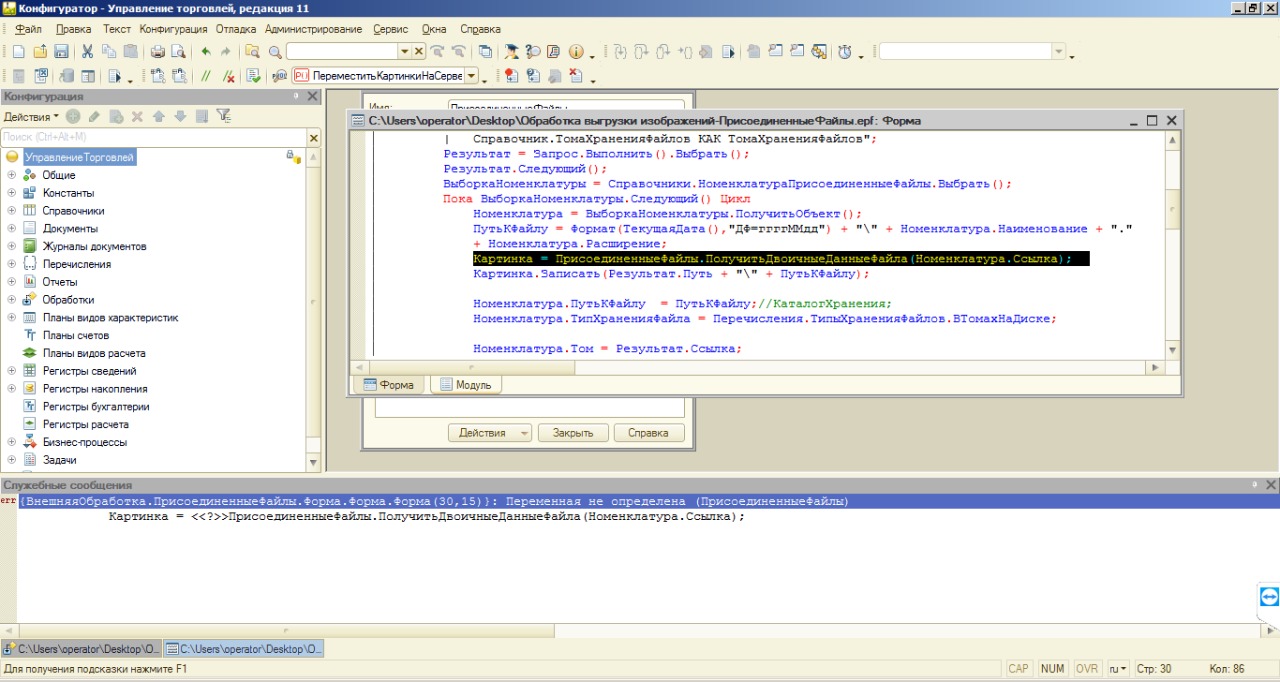Click the Syntax check icon
1280x682 pixels.
click(254, 76)
